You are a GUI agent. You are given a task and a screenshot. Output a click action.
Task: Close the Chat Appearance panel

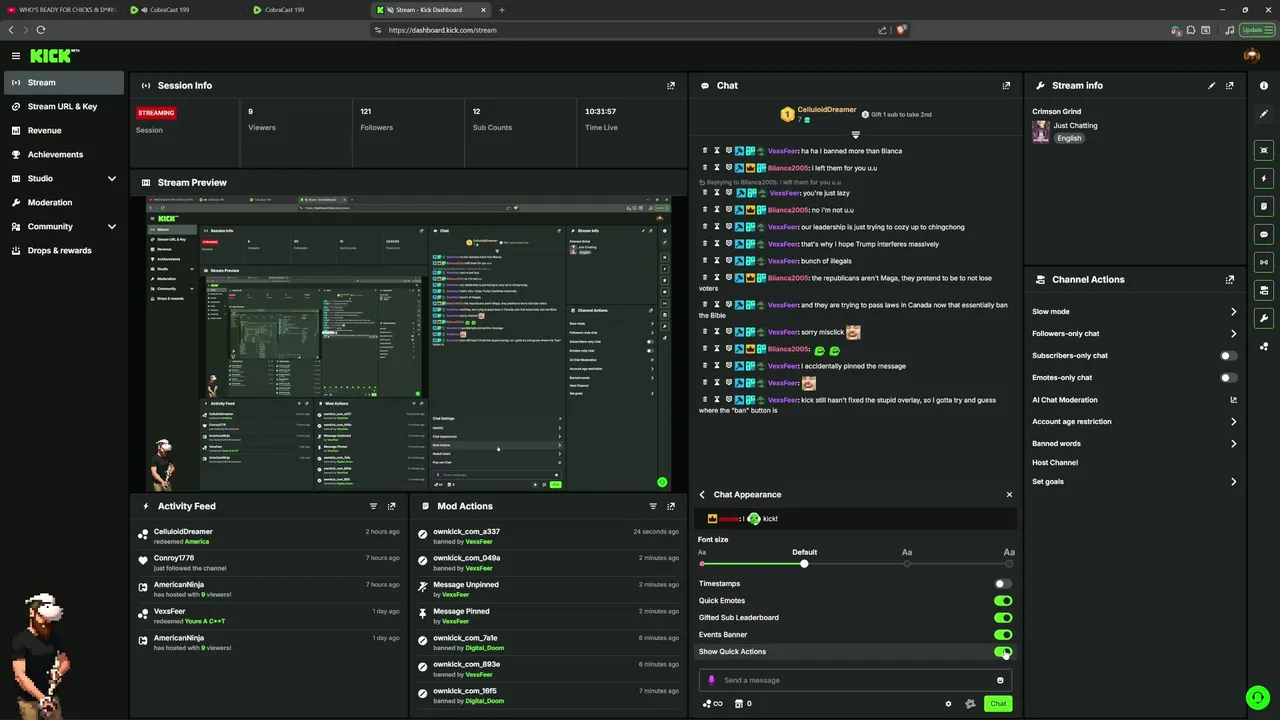click(x=1009, y=495)
